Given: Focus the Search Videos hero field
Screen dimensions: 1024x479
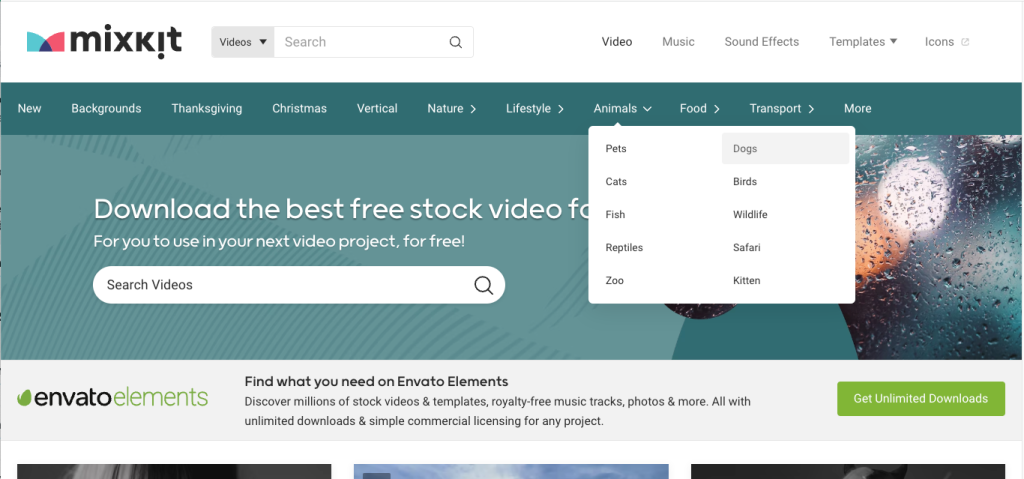Looking at the screenshot, I should [x=280, y=285].
